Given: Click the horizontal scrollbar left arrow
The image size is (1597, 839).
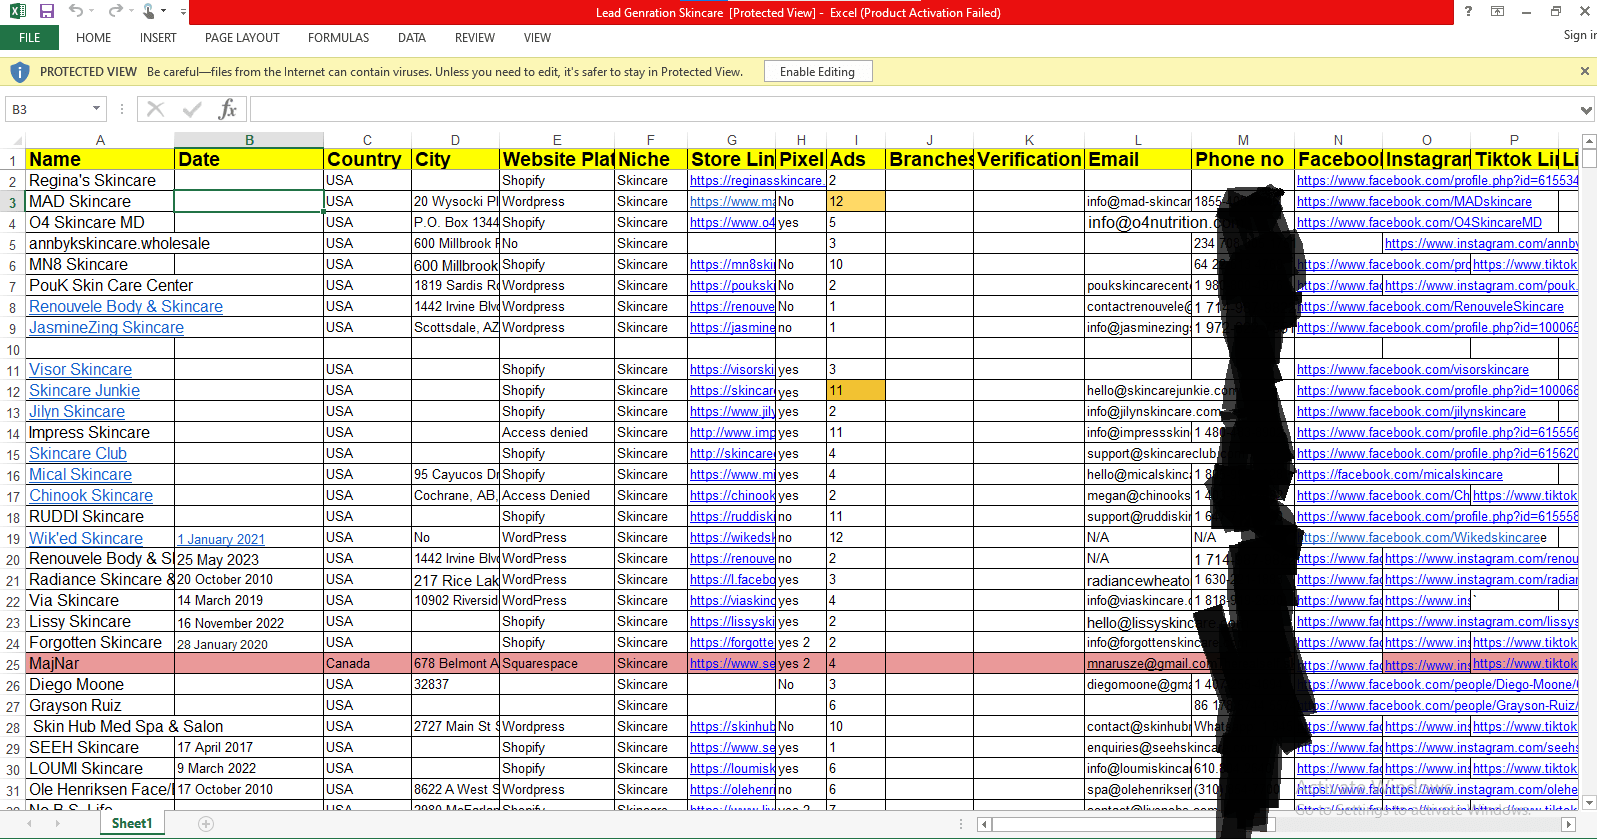Looking at the screenshot, I should tap(985, 824).
